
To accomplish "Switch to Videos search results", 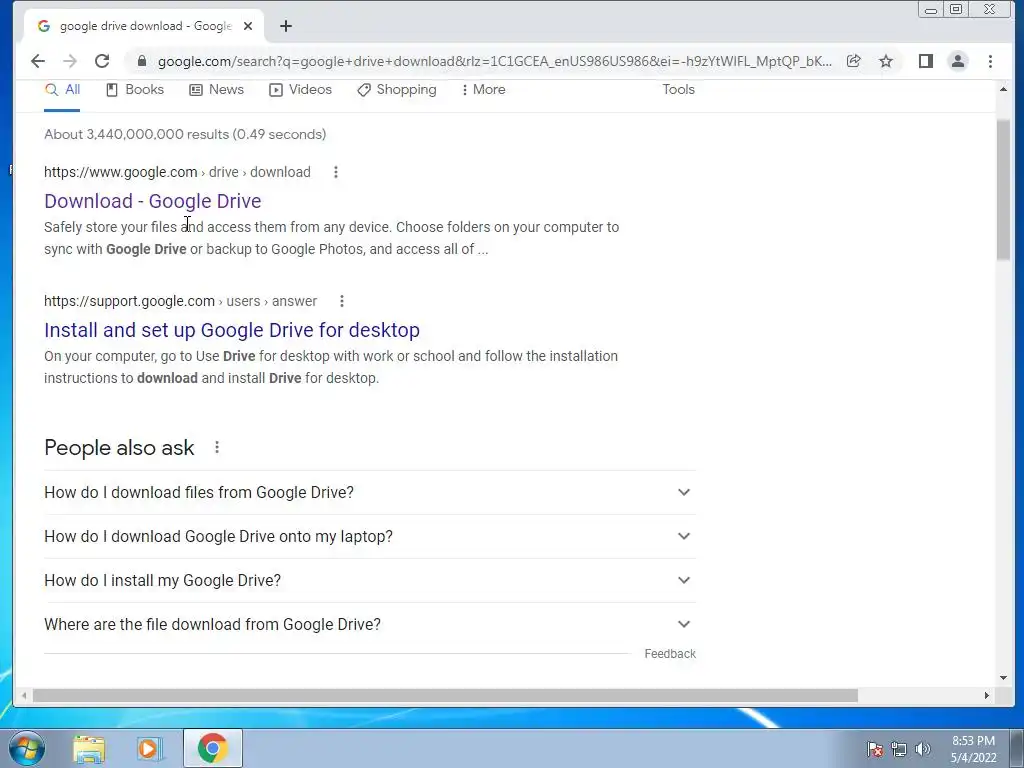I will tap(300, 89).
